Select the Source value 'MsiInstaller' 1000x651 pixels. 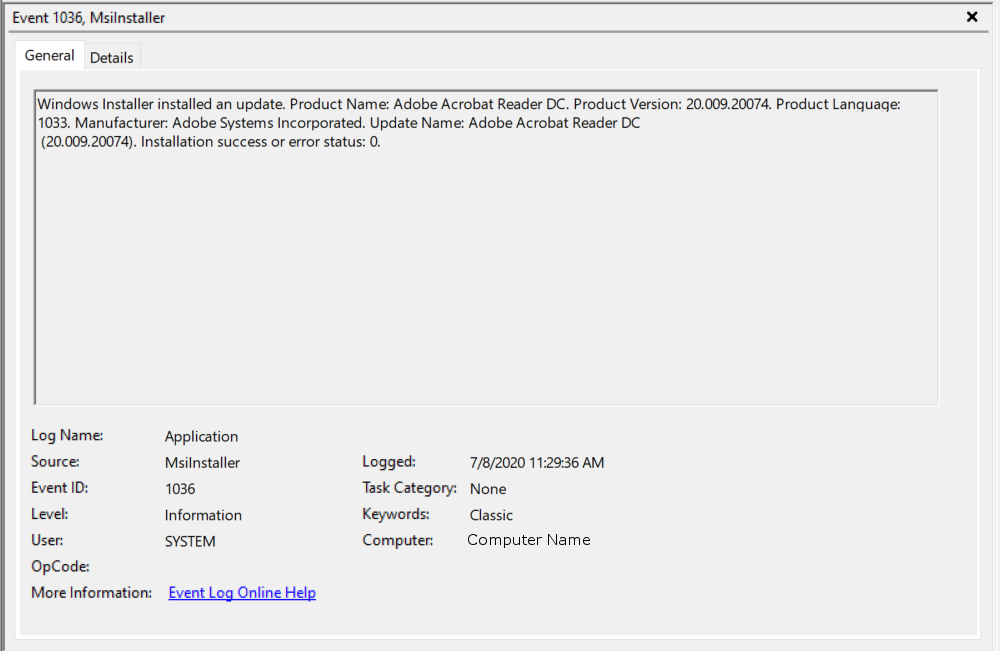coord(202,462)
